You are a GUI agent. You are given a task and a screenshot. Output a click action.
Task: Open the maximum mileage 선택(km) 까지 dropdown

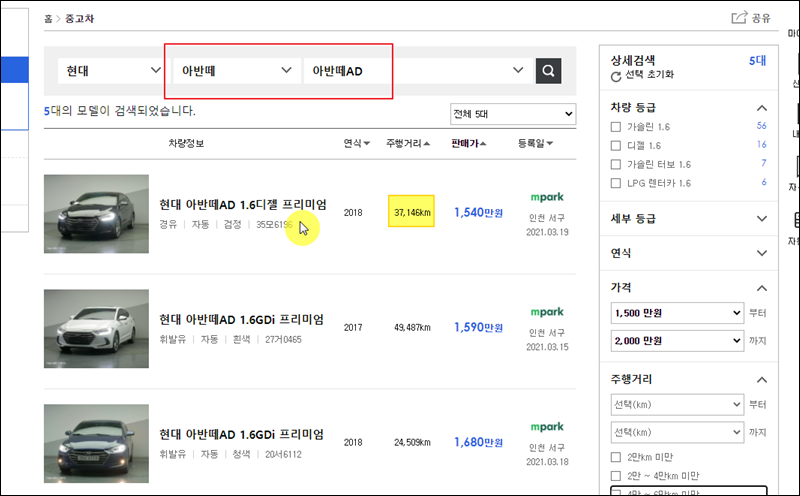click(x=677, y=432)
